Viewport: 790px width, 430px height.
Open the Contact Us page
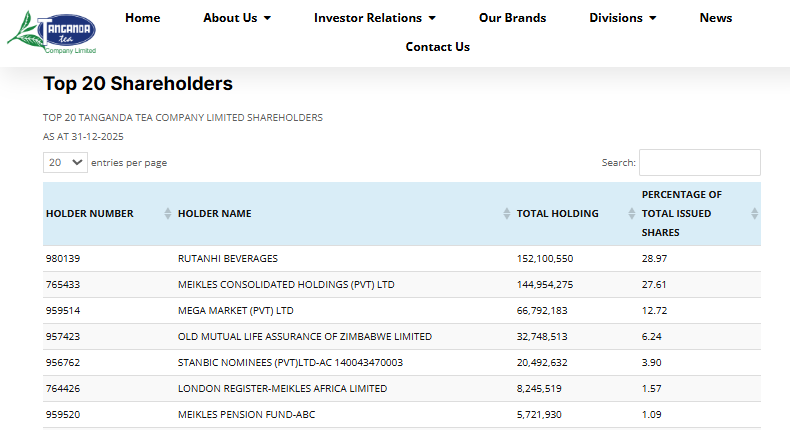(437, 47)
